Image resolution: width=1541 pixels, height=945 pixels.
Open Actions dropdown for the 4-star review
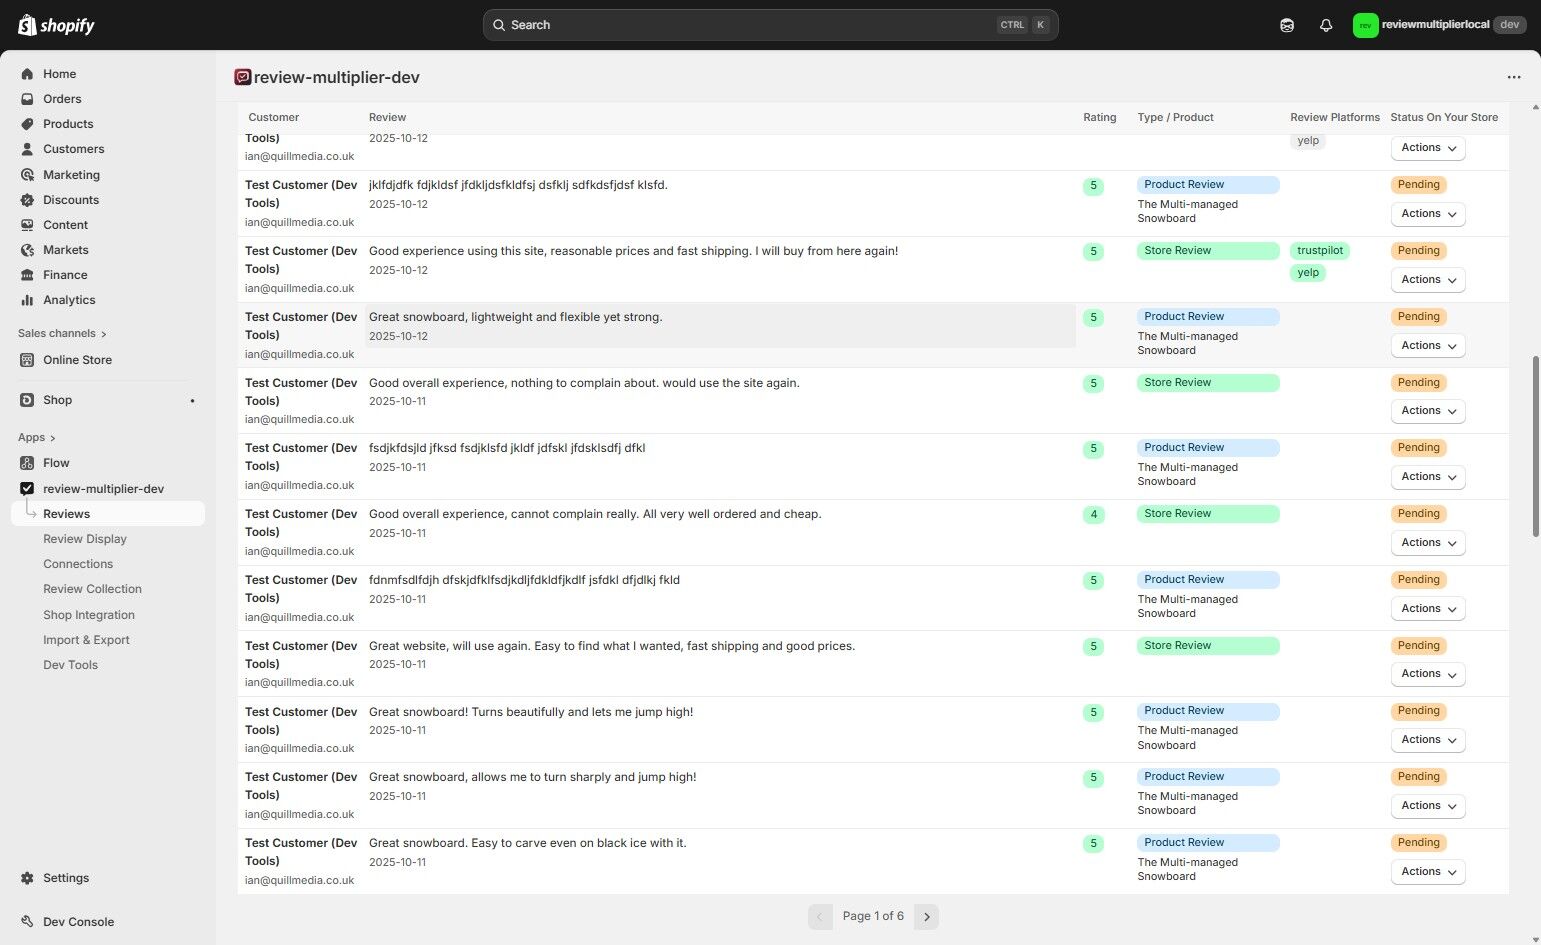point(1428,543)
